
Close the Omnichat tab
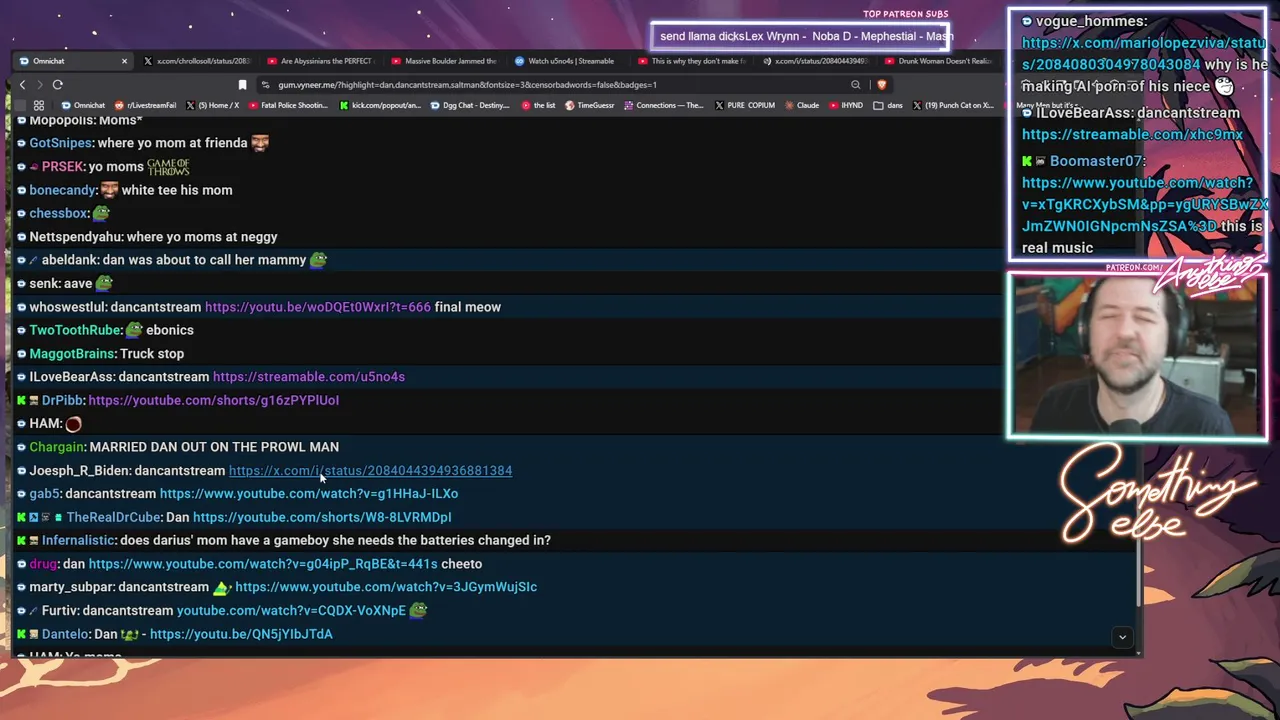point(124,61)
